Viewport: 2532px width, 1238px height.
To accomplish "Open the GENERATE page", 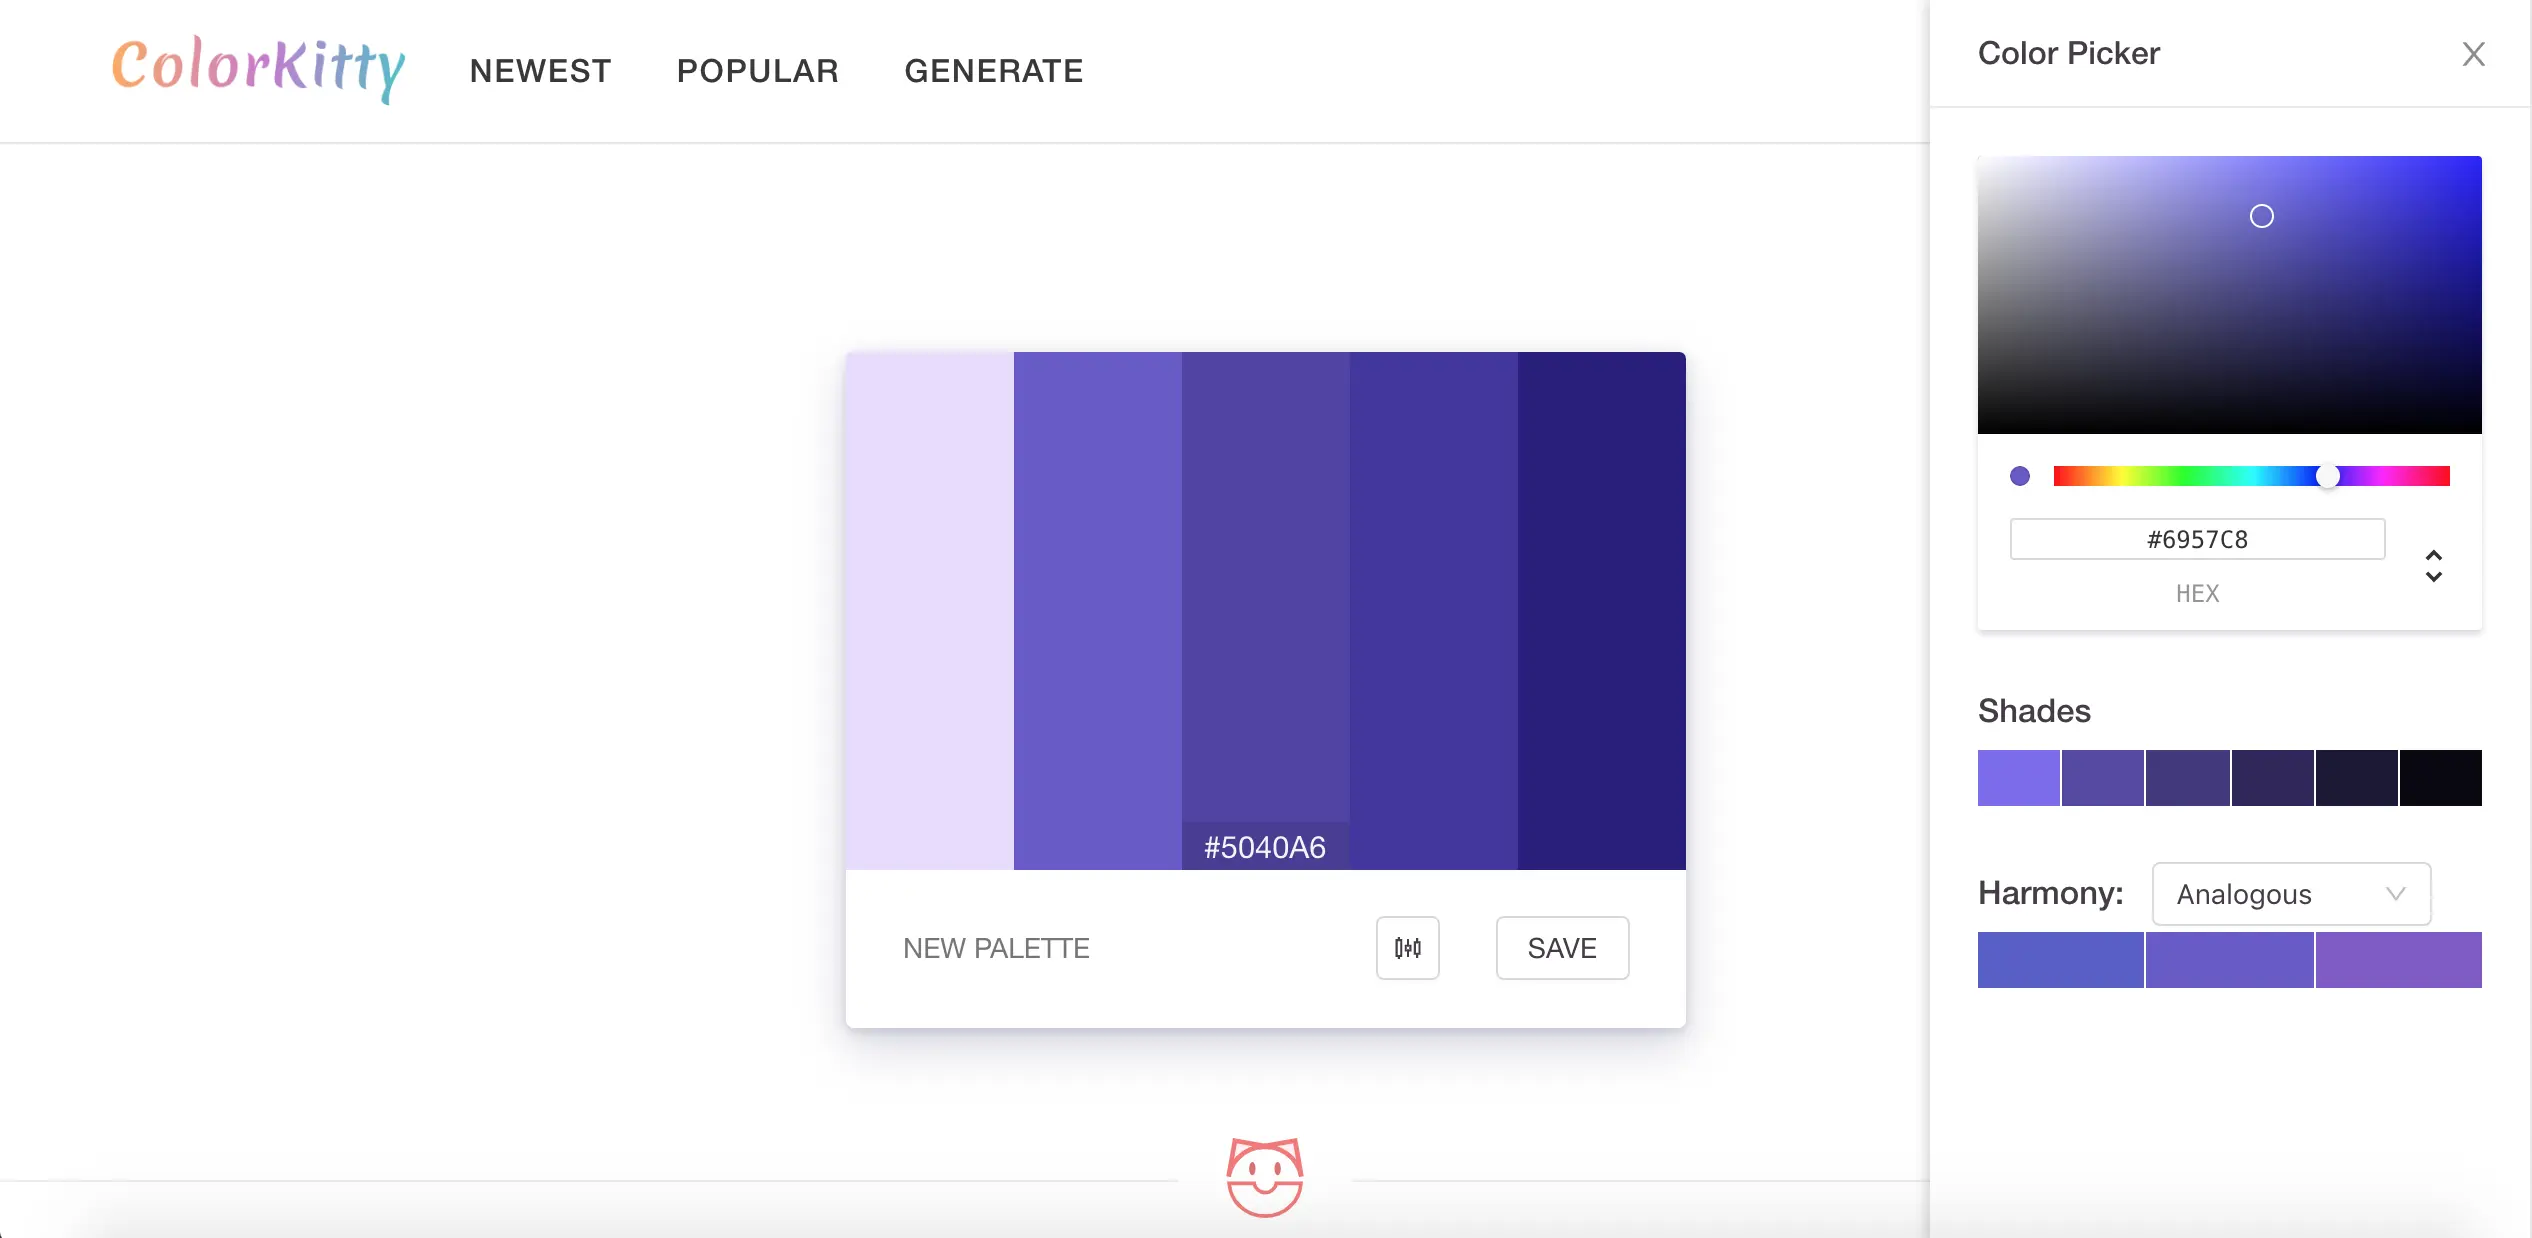I will coord(994,70).
